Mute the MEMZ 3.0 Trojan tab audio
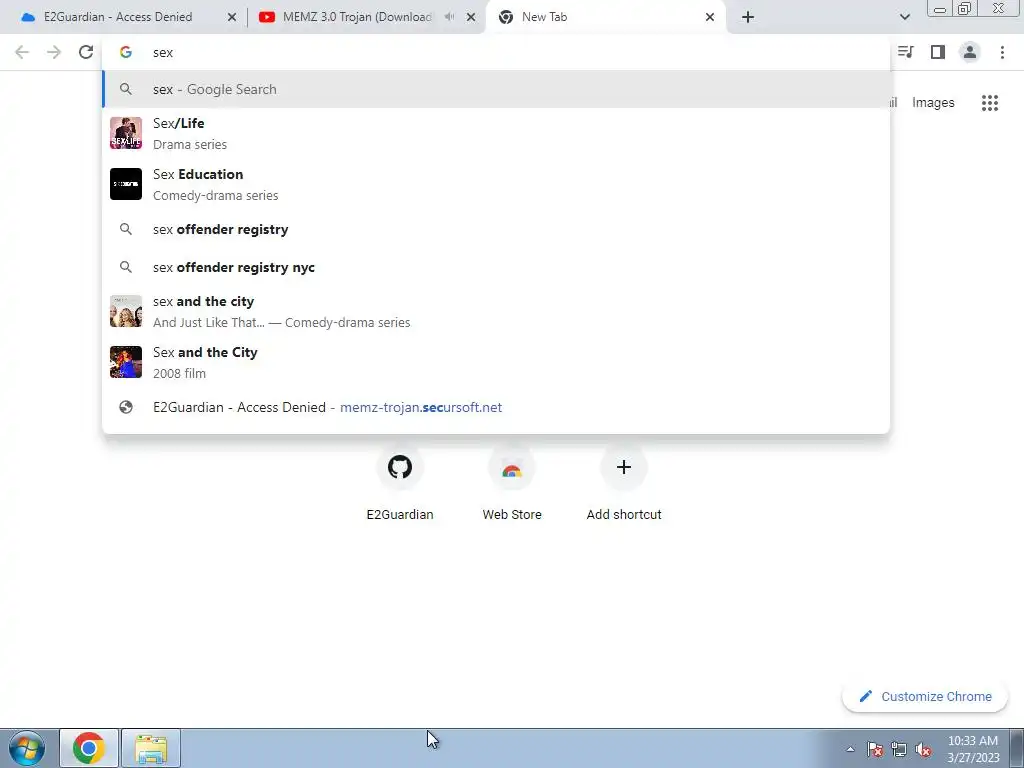Image resolution: width=1024 pixels, height=768 pixels. click(449, 17)
